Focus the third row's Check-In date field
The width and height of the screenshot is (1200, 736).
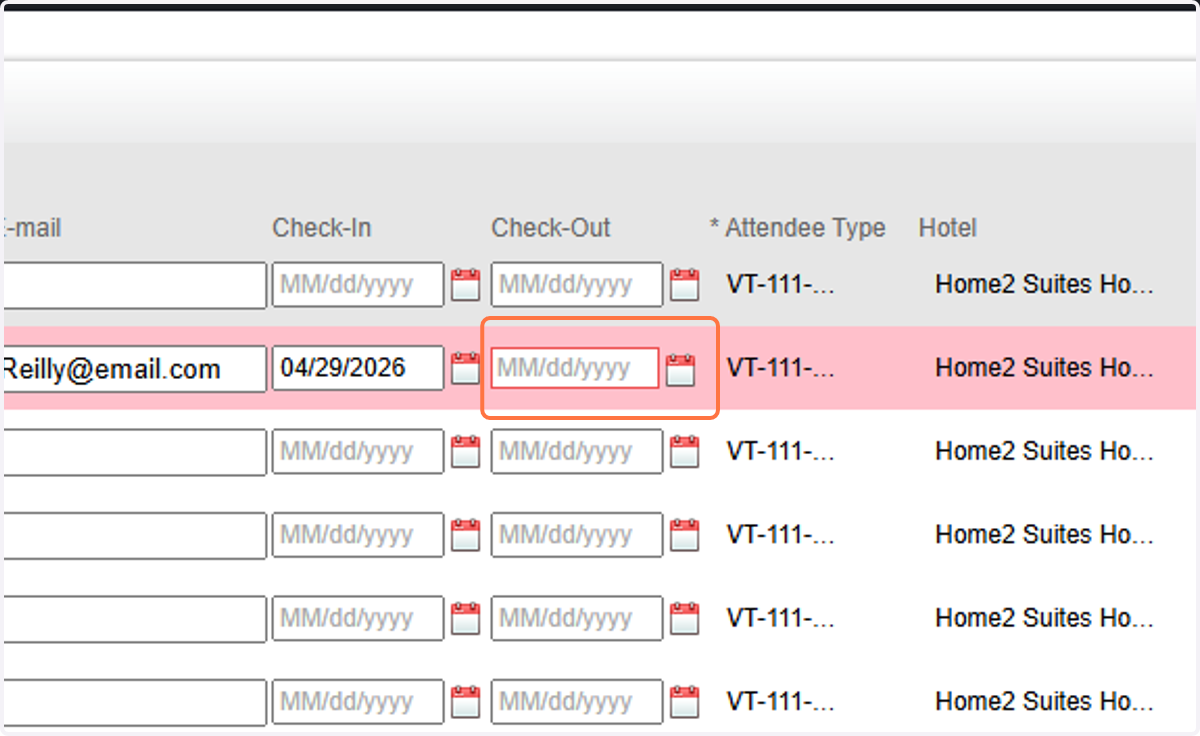tap(358, 452)
